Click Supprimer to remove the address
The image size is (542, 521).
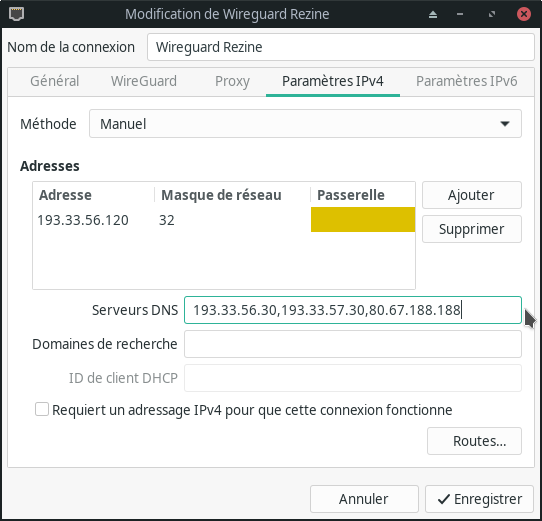pyautogui.click(x=471, y=229)
